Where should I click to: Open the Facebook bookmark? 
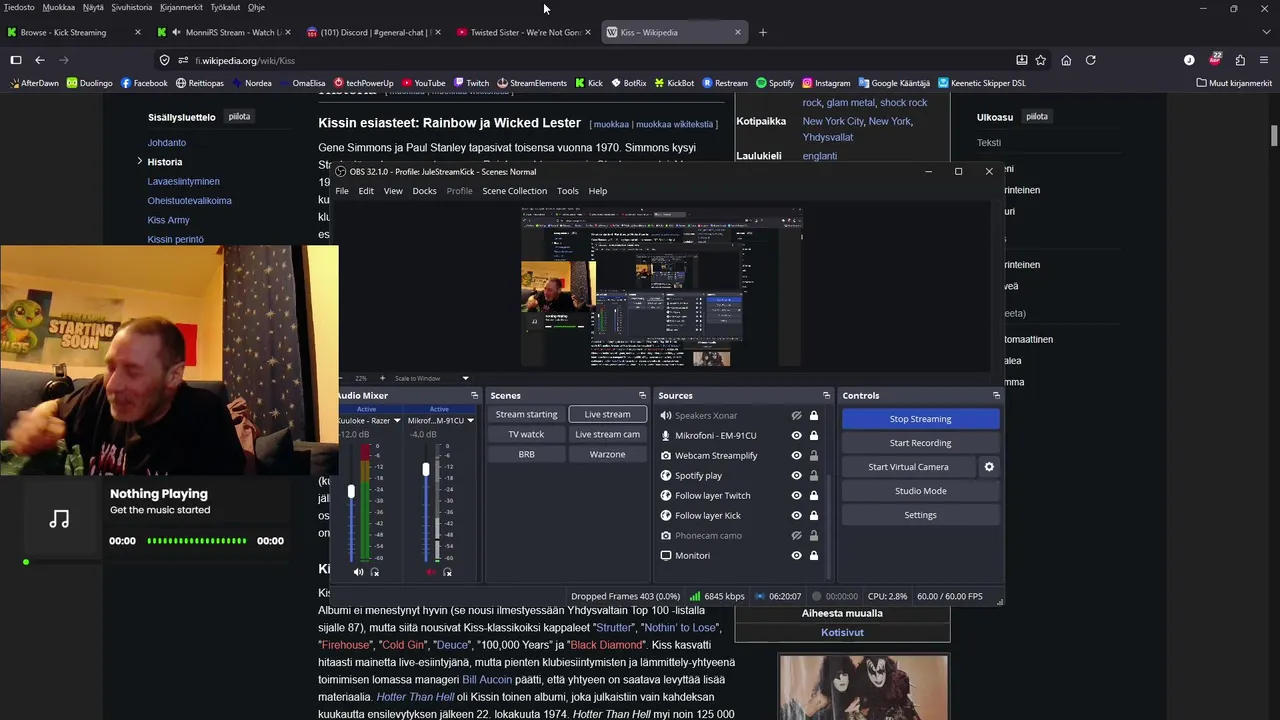click(x=144, y=83)
